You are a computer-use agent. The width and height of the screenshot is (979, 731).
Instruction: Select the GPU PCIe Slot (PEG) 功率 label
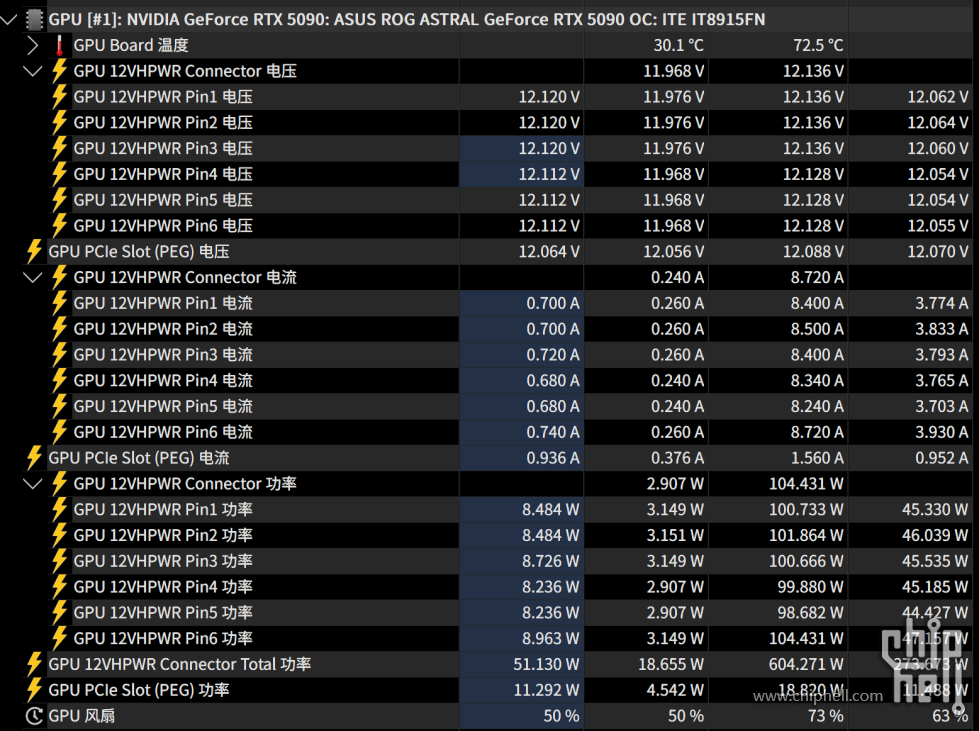tap(139, 690)
